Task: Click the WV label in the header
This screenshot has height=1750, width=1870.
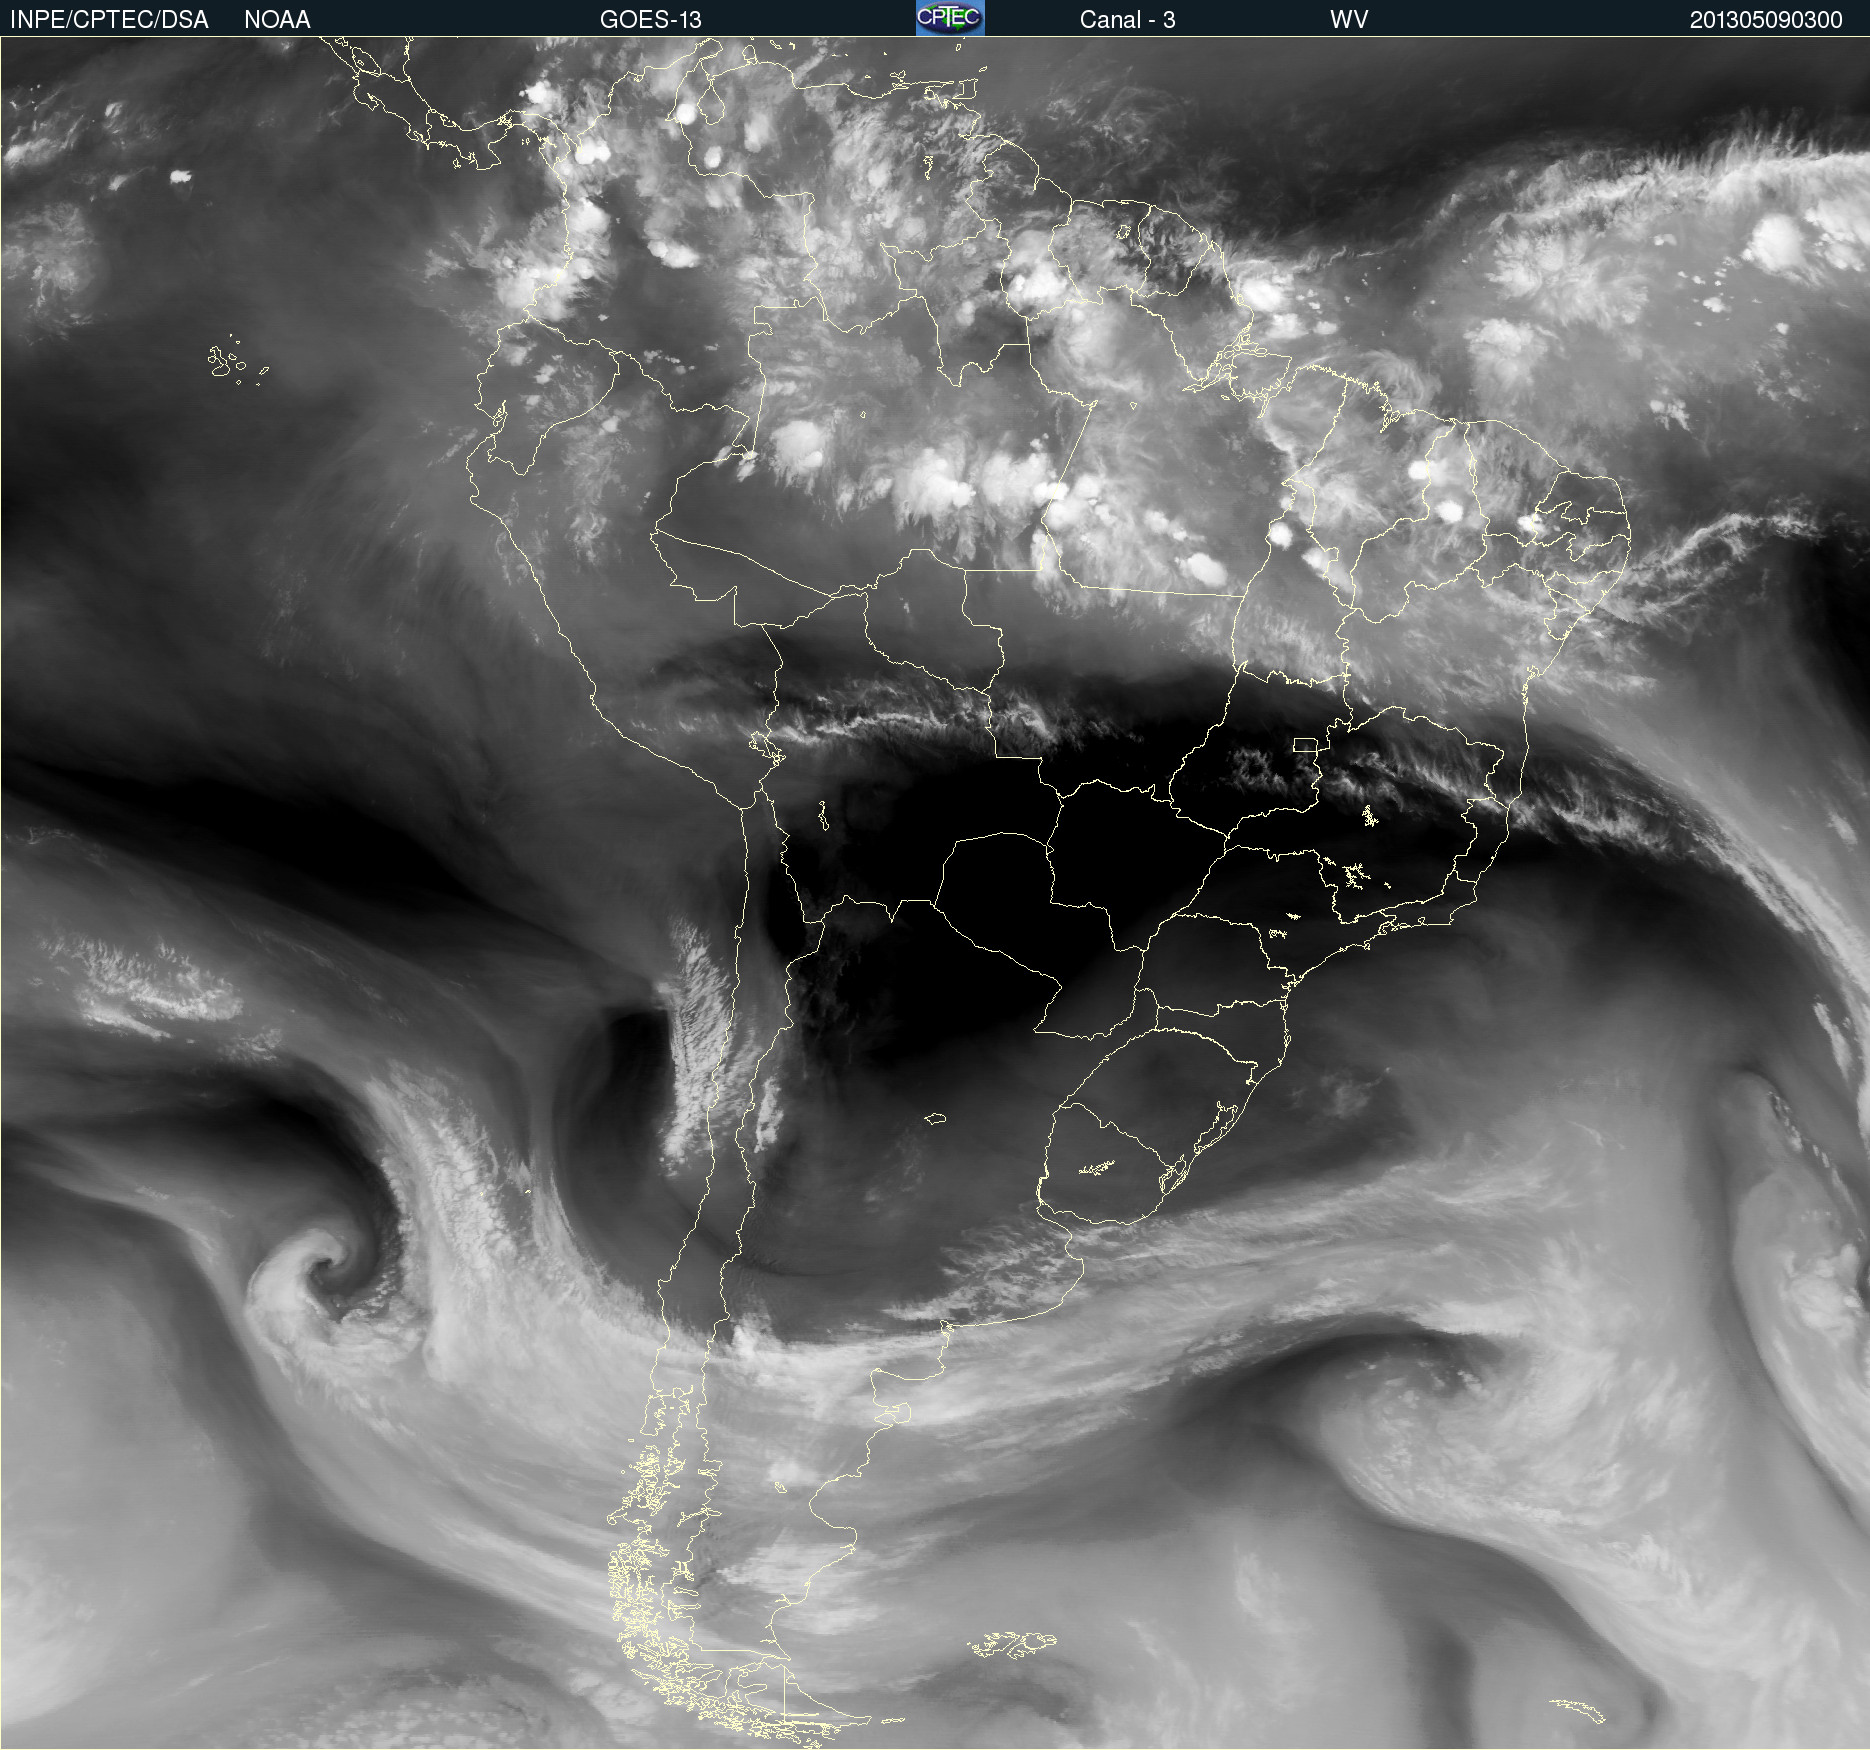Action: click(x=1349, y=20)
